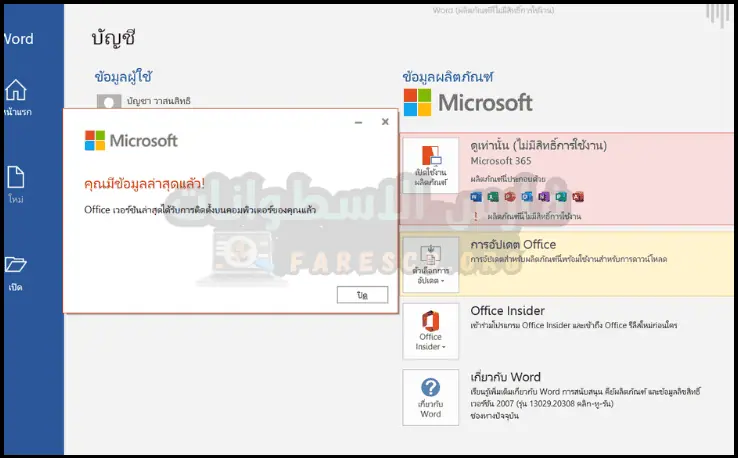Click the 'คุณมีข้อมูลล่าสุดแล้ว!' dialog message
The height and width of the screenshot is (458, 738).
click(x=144, y=183)
